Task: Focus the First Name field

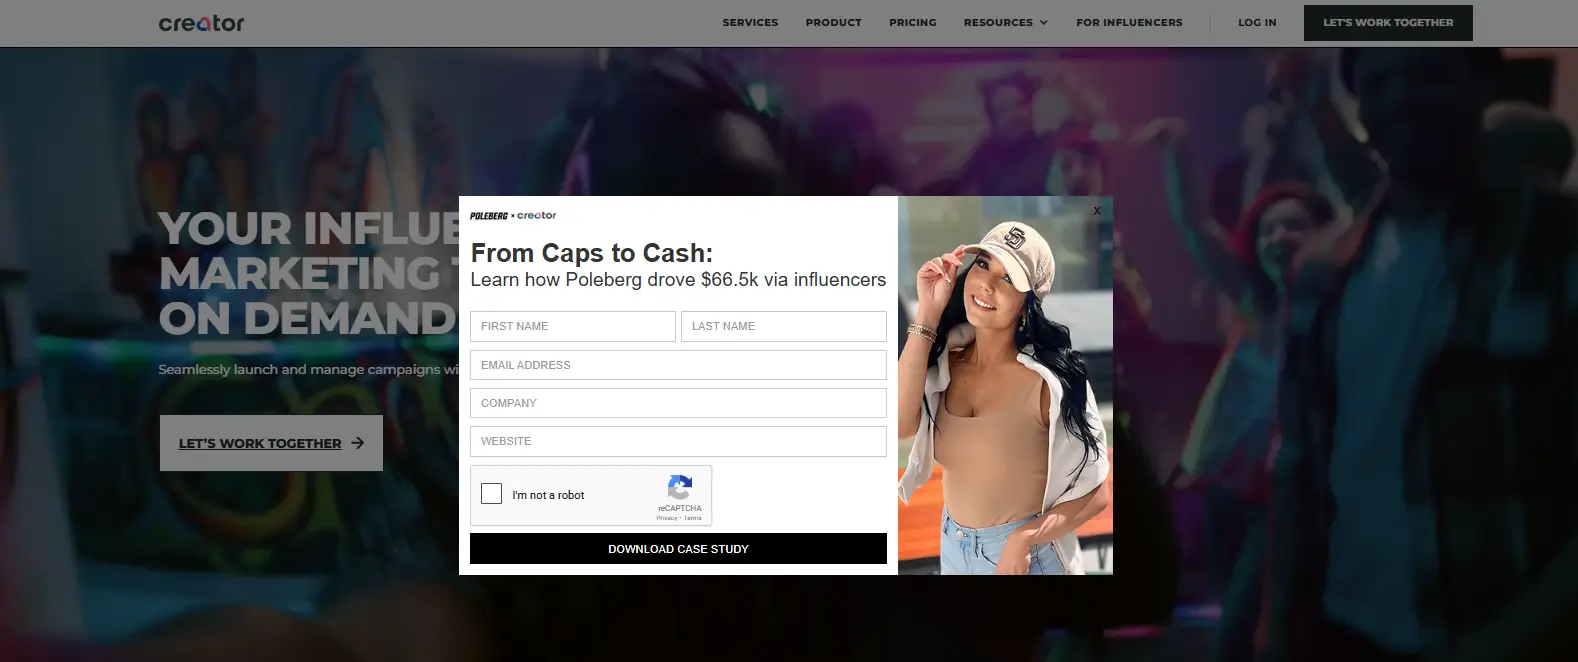Action: [x=573, y=326]
